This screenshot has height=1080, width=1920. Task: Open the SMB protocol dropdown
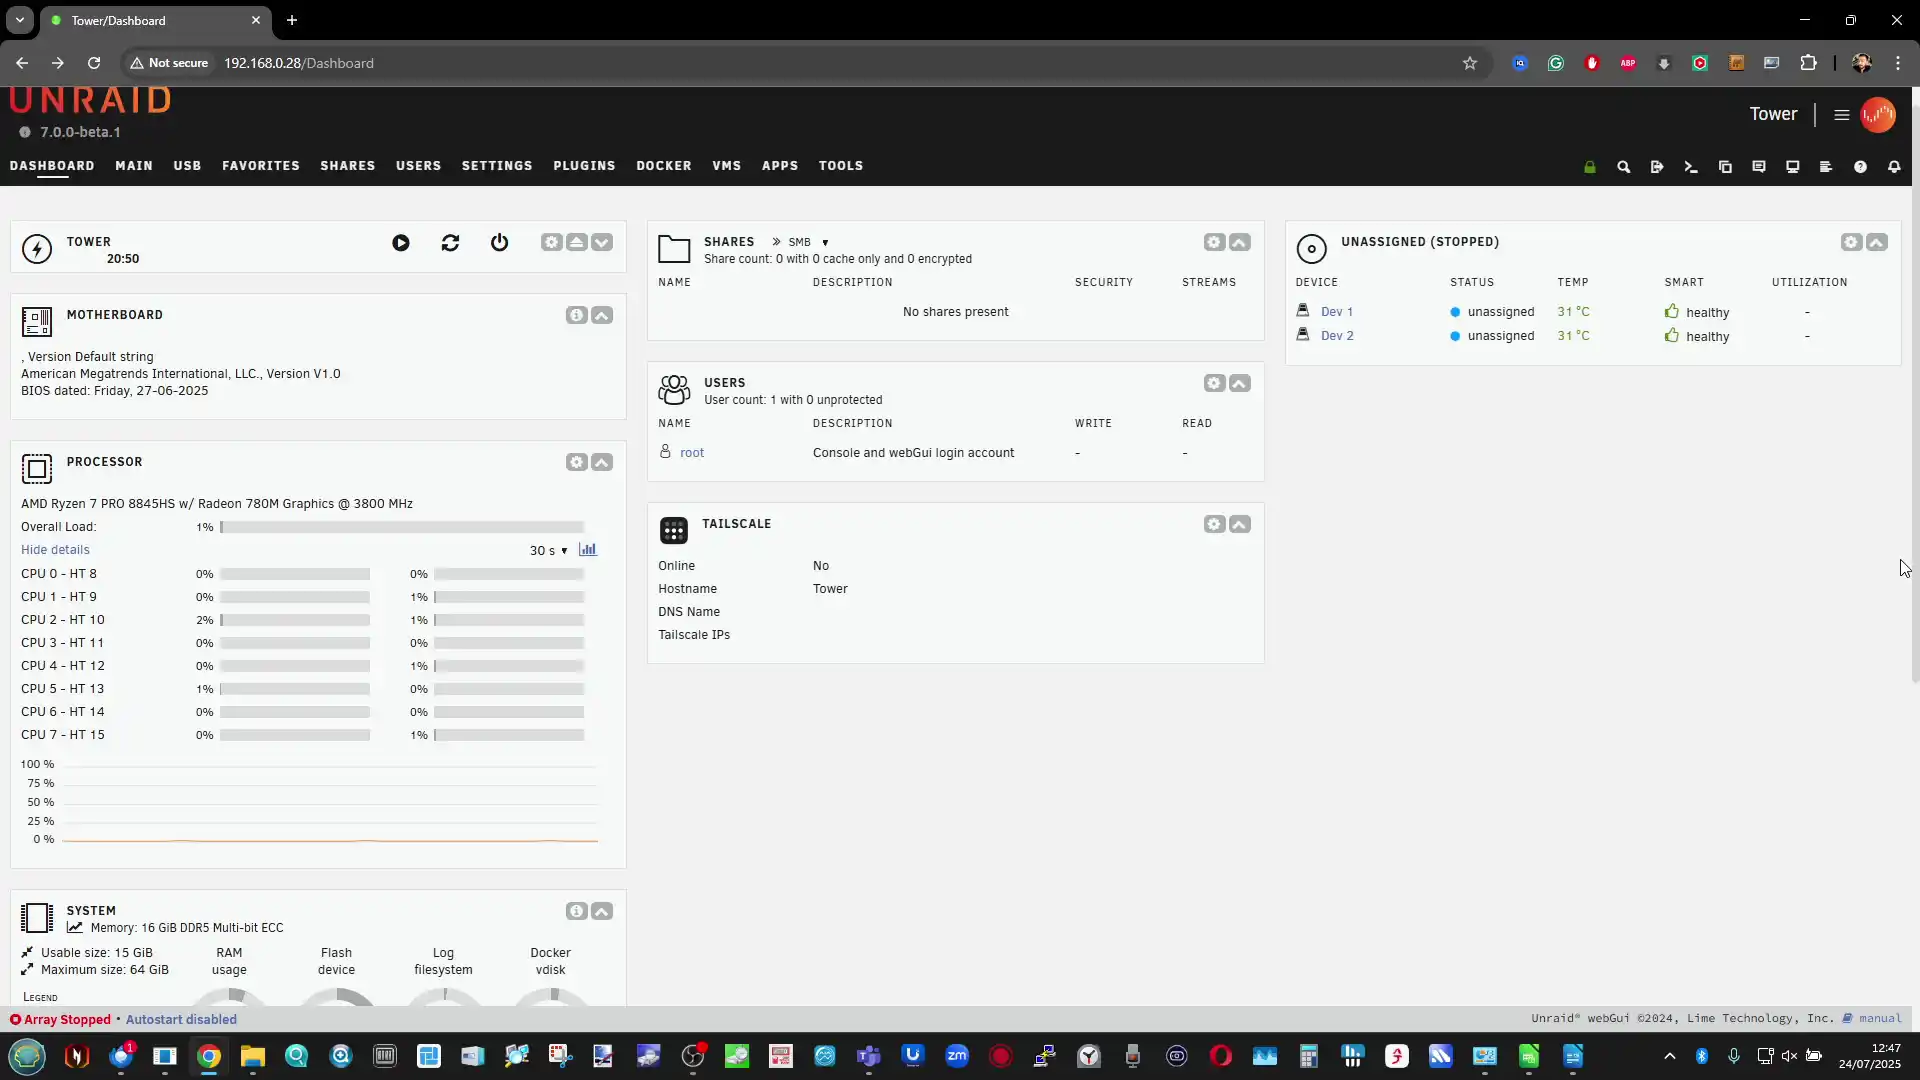click(x=808, y=242)
